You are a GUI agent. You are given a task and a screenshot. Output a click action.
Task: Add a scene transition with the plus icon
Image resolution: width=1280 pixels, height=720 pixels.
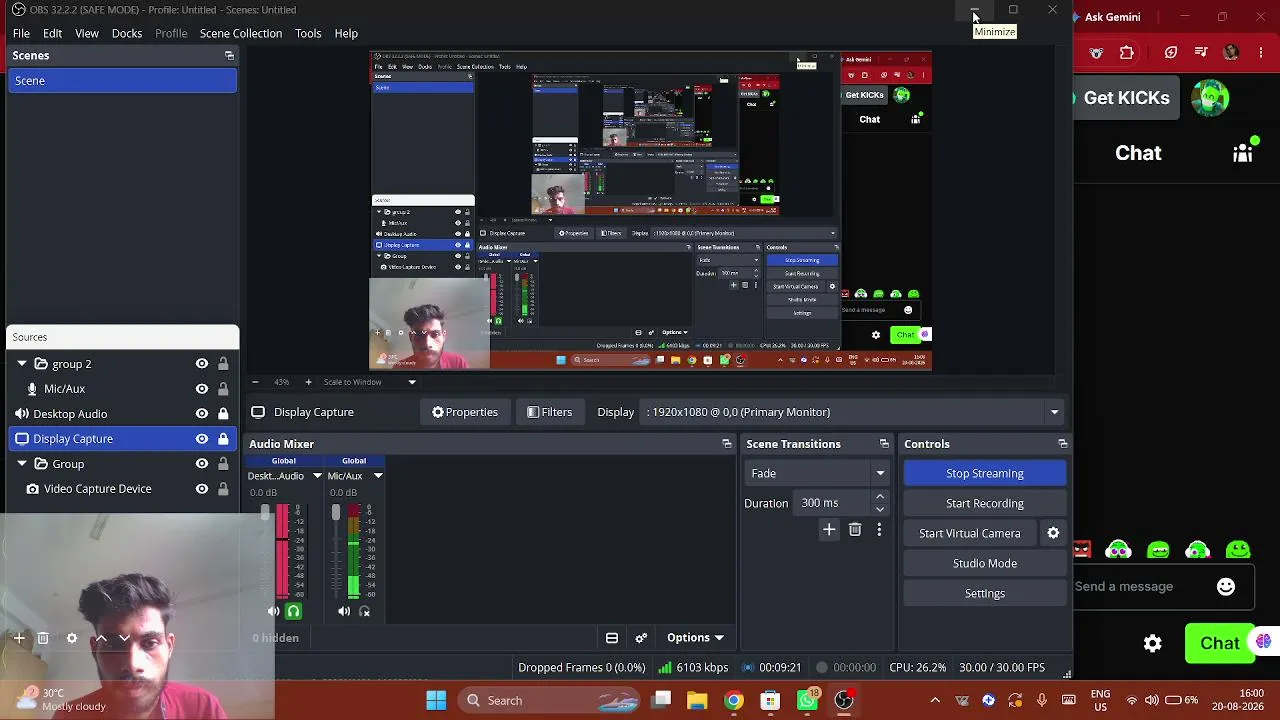click(x=829, y=530)
